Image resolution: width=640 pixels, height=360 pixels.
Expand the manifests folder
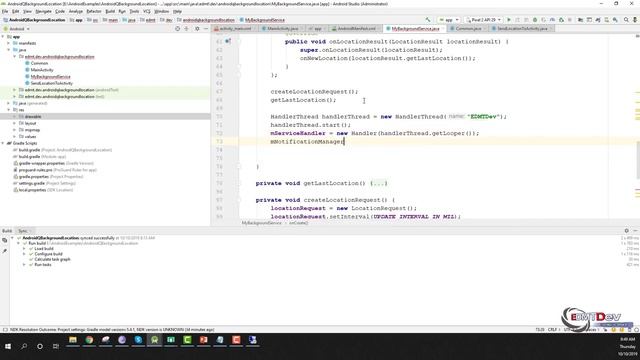coord(9,43)
